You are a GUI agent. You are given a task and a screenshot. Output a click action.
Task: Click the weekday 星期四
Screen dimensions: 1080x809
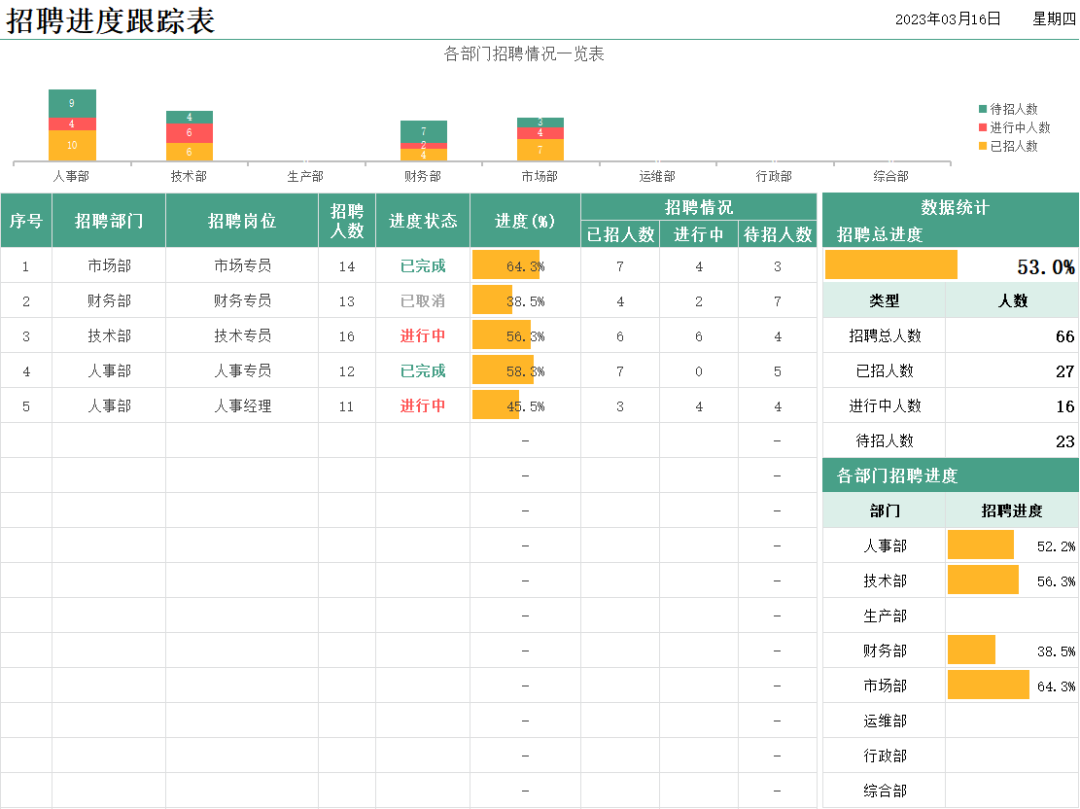pos(1053,19)
